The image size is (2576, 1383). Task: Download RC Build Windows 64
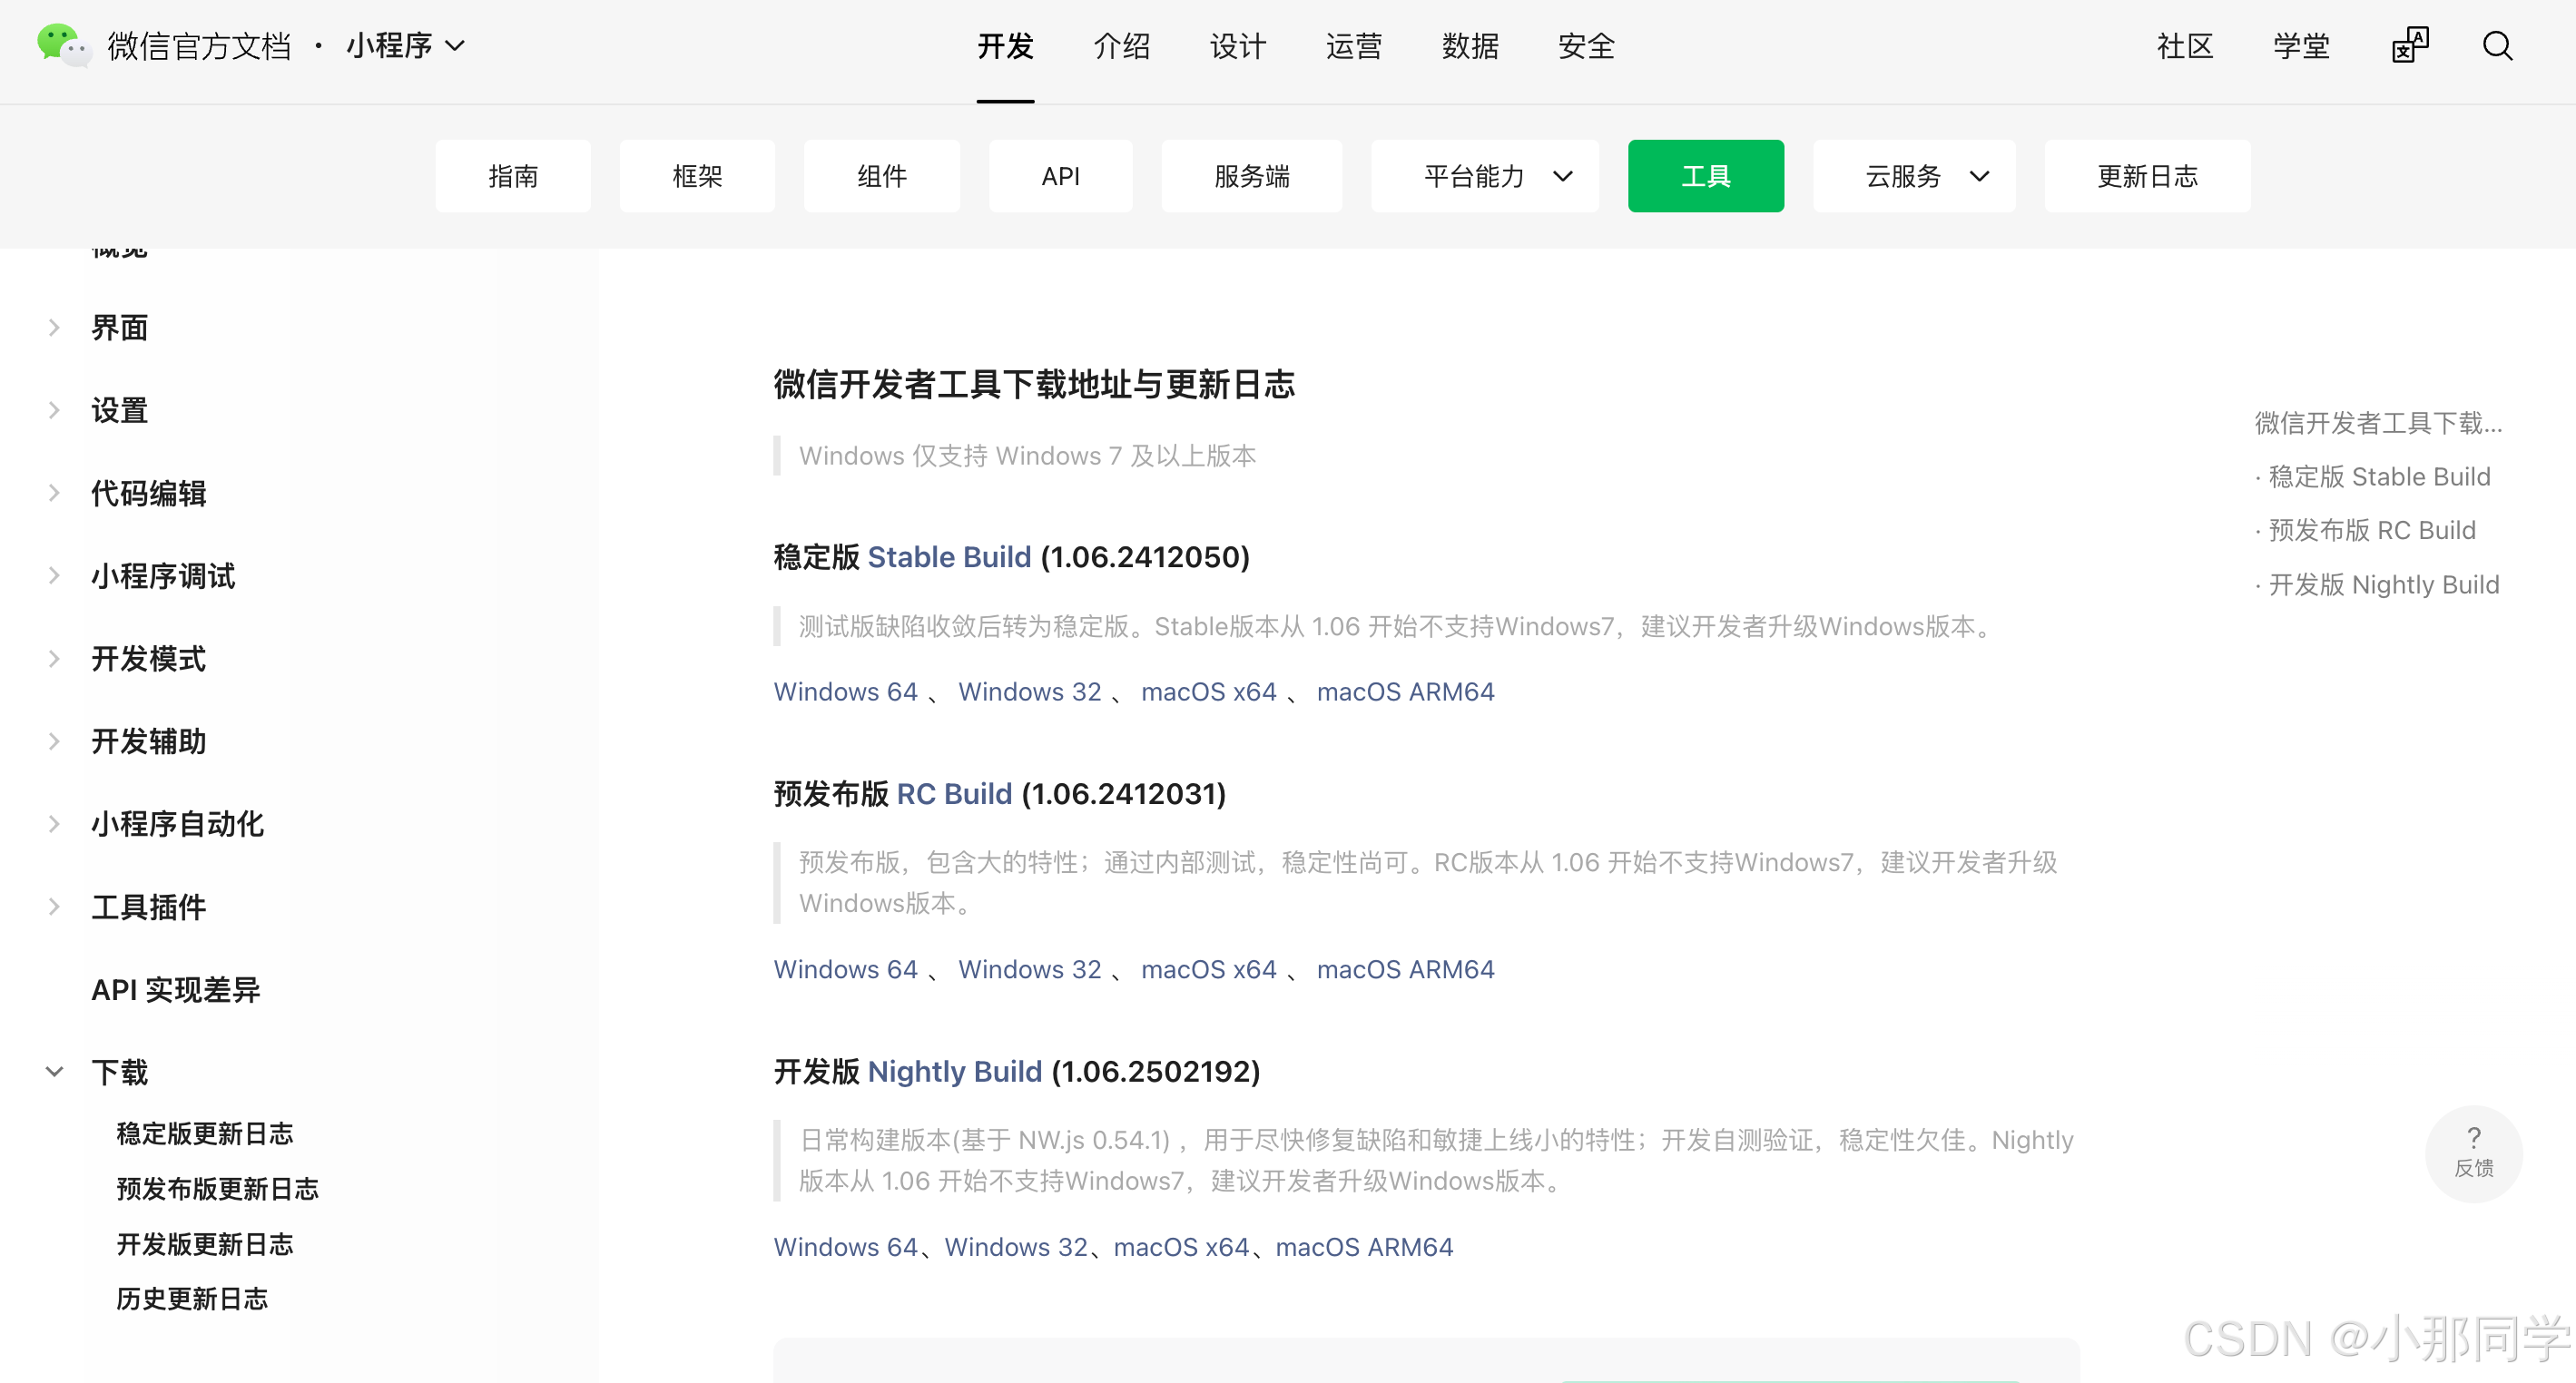(845, 969)
